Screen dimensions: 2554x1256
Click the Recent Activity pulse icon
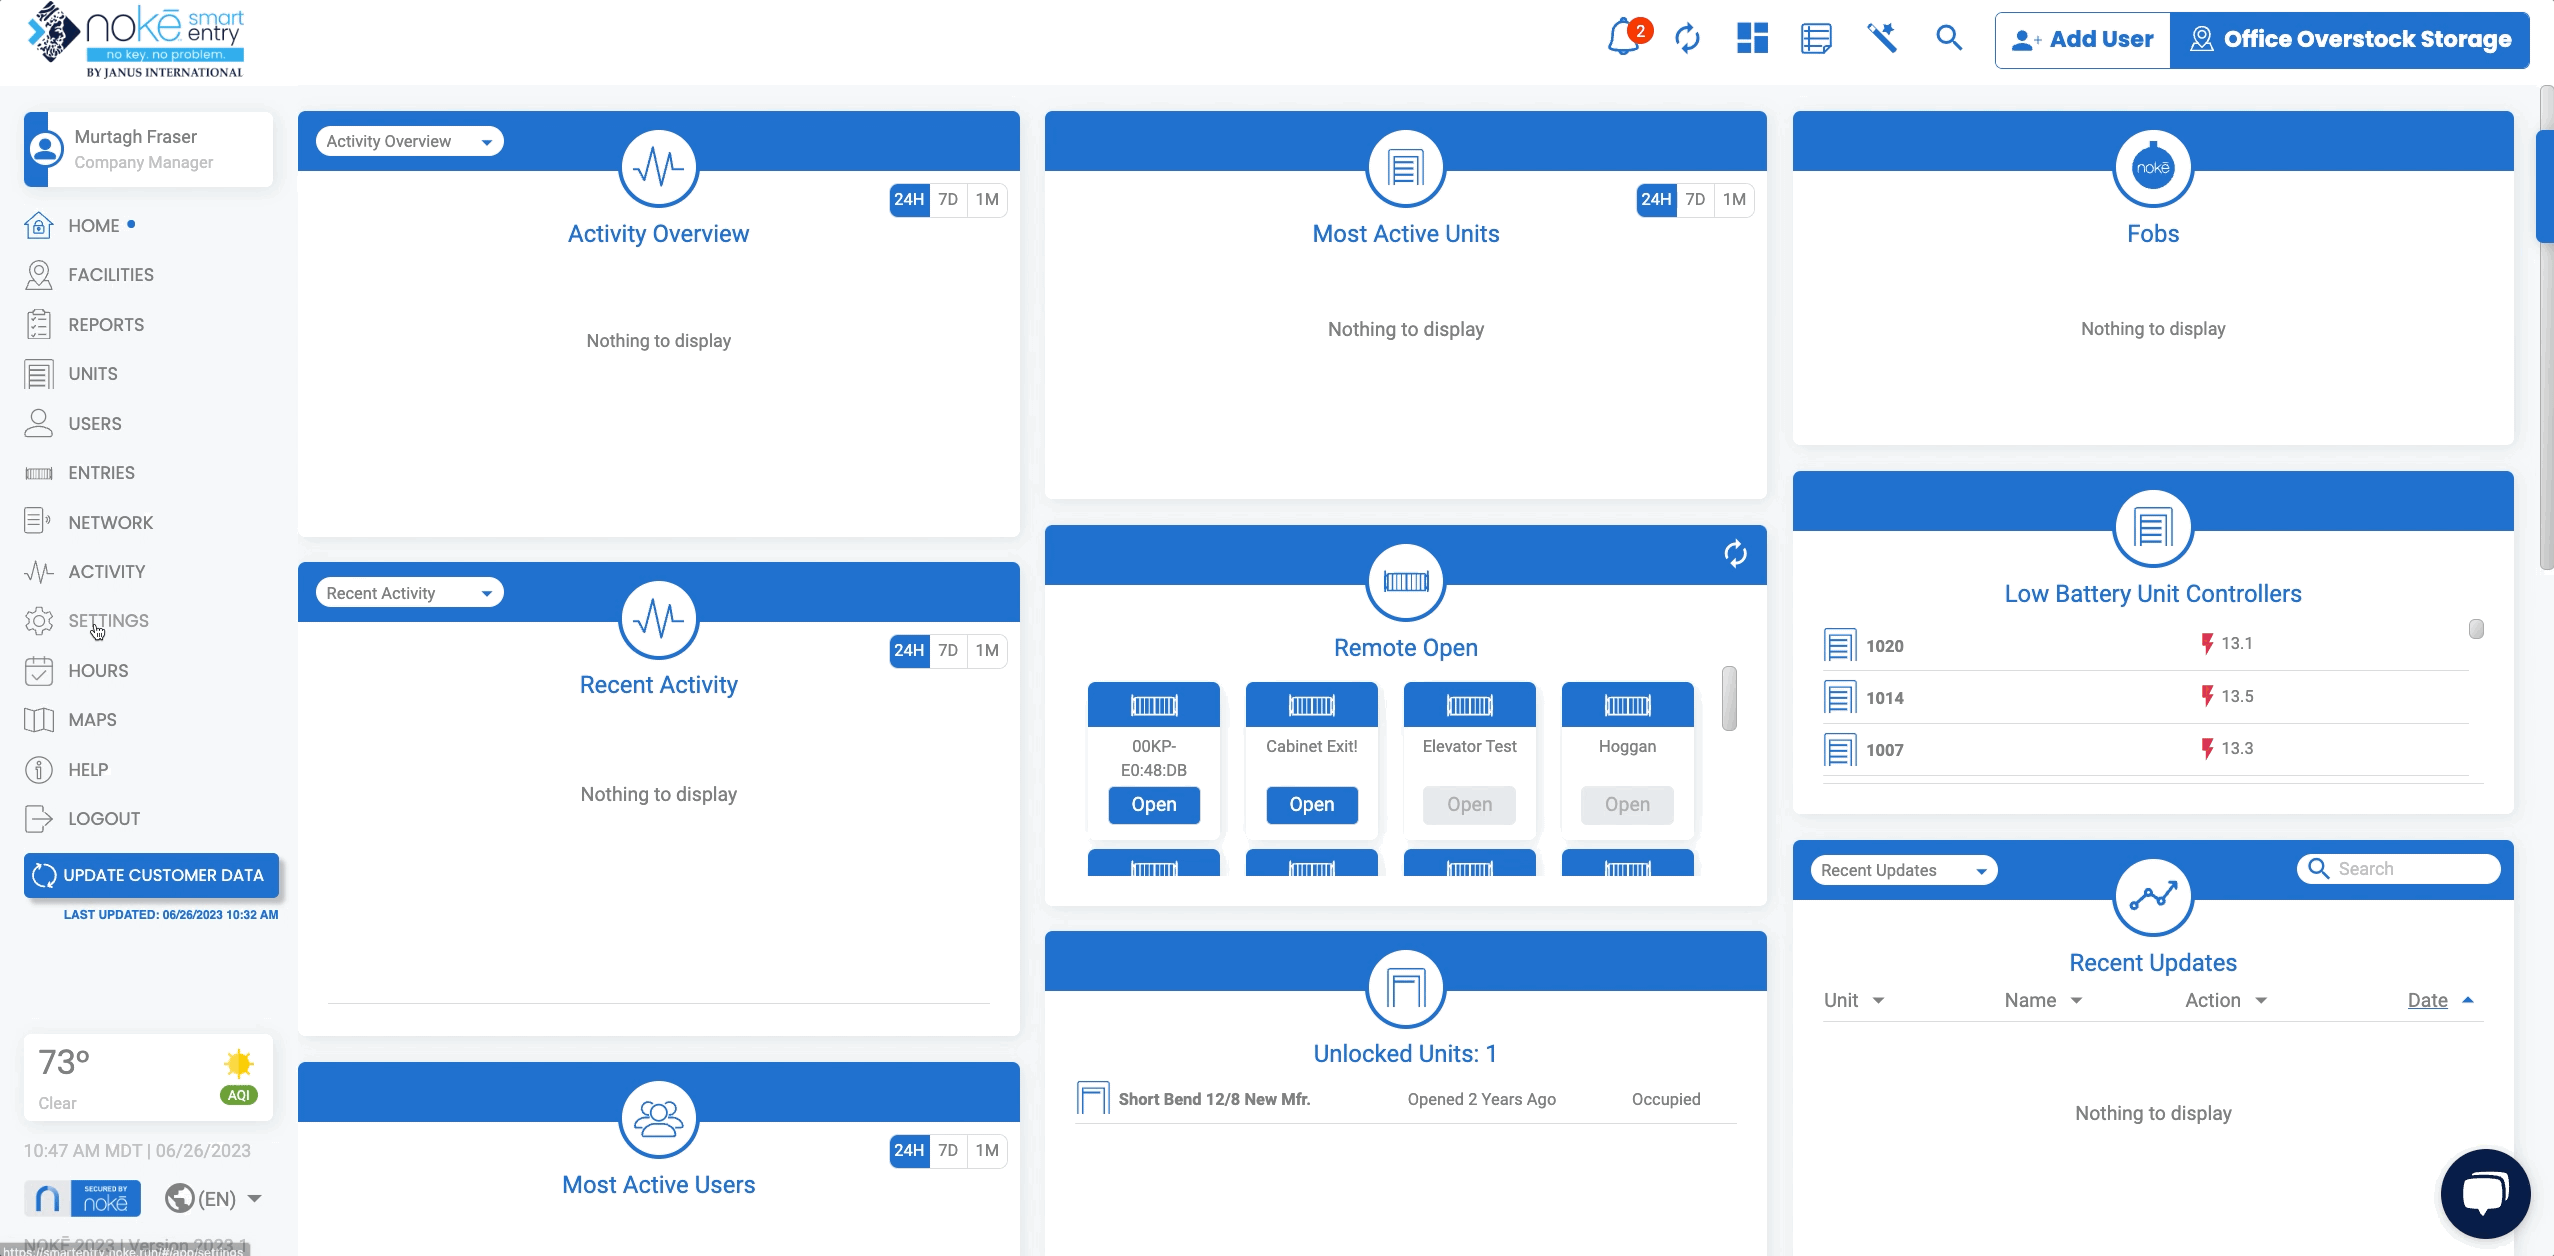pyautogui.click(x=658, y=619)
